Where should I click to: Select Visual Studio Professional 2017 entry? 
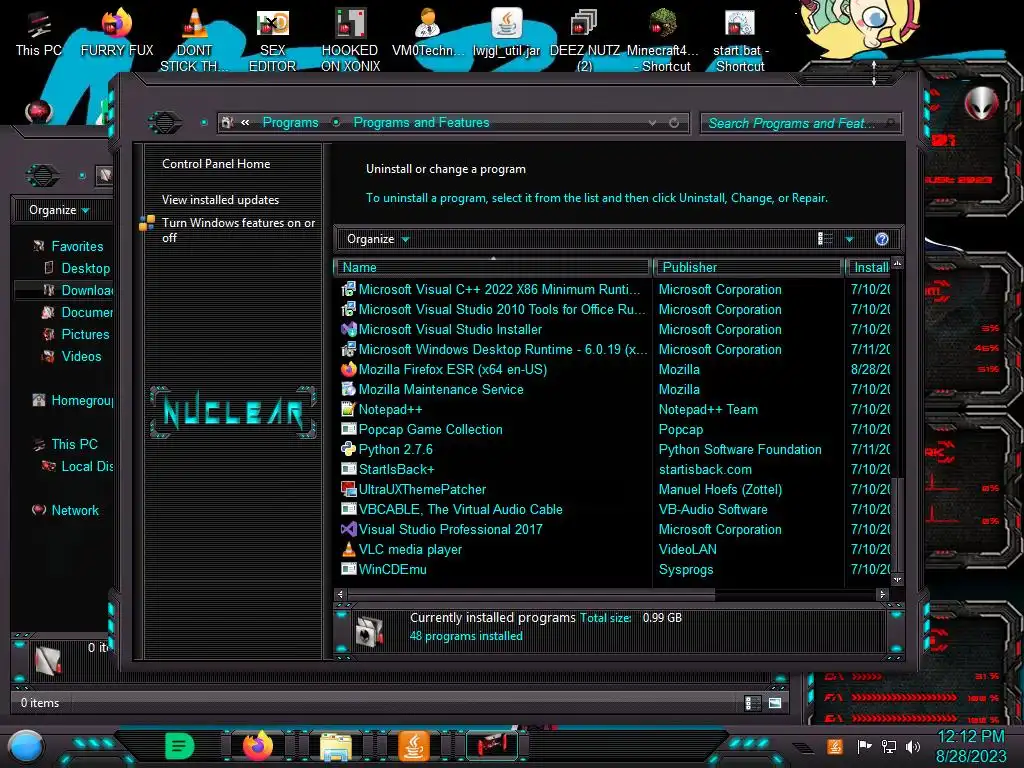click(x=450, y=529)
